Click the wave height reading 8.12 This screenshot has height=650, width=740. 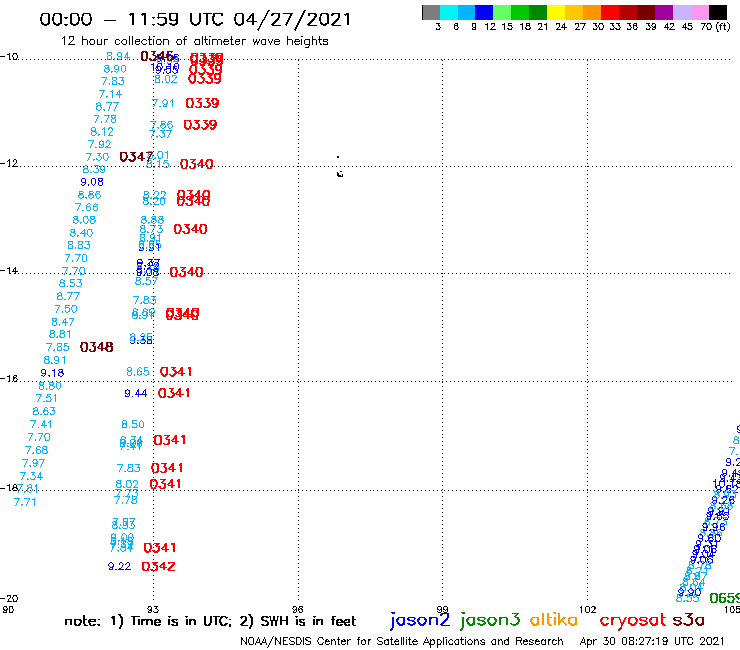click(x=102, y=132)
